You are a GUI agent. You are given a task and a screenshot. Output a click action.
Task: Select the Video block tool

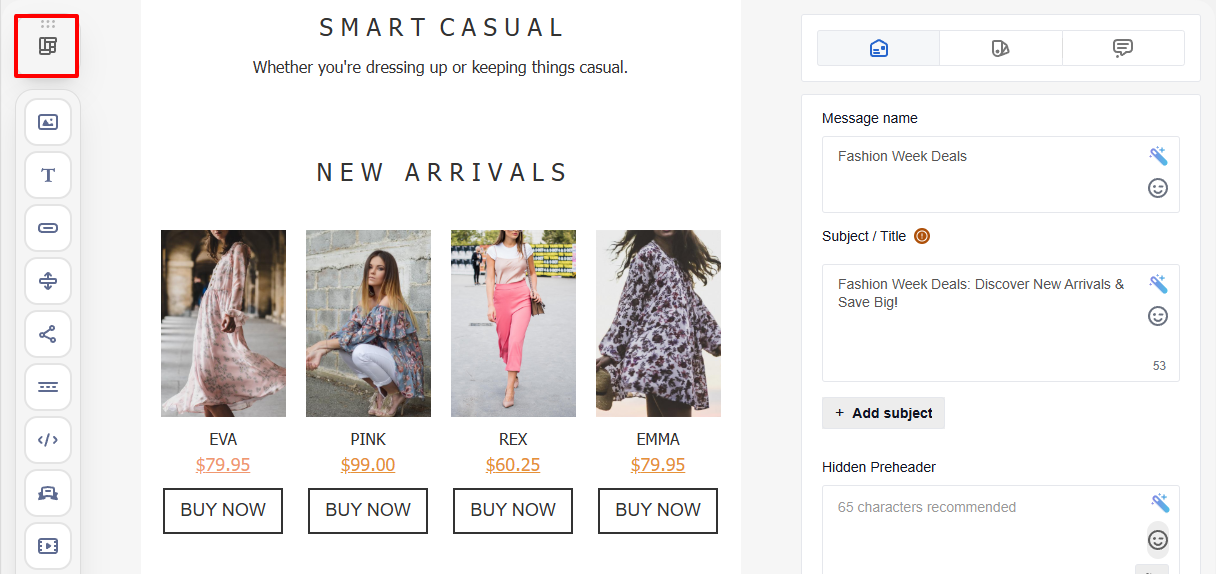click(x=48, y=546)
